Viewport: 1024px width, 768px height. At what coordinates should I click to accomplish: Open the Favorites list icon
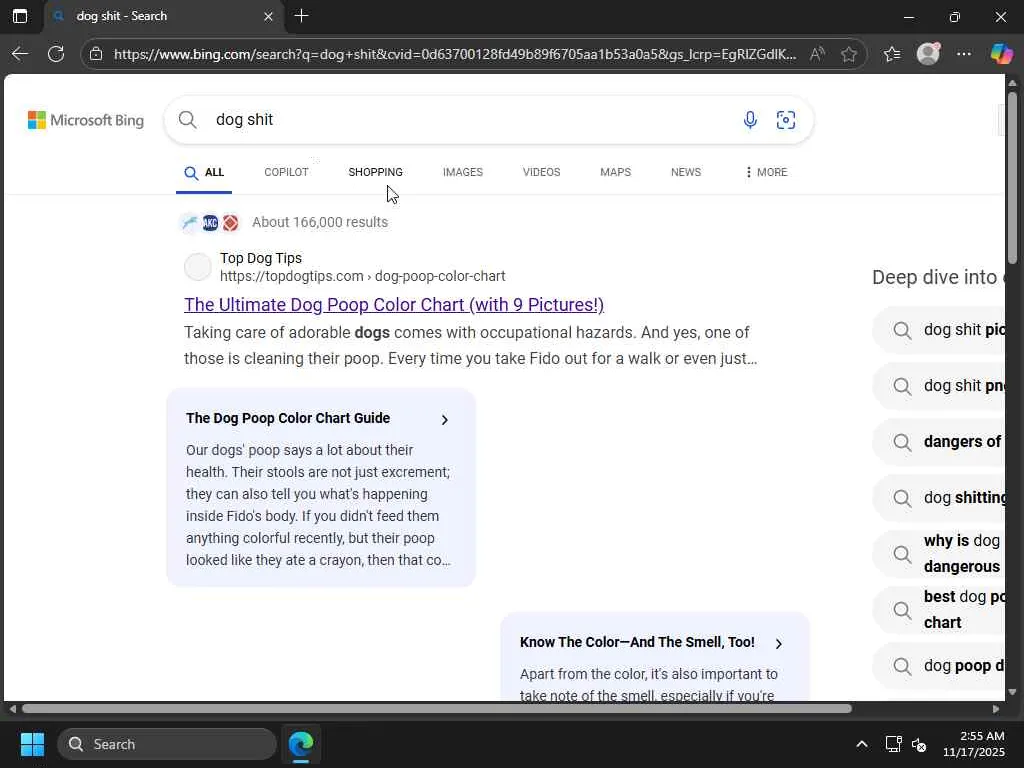(x=892, y=54)
